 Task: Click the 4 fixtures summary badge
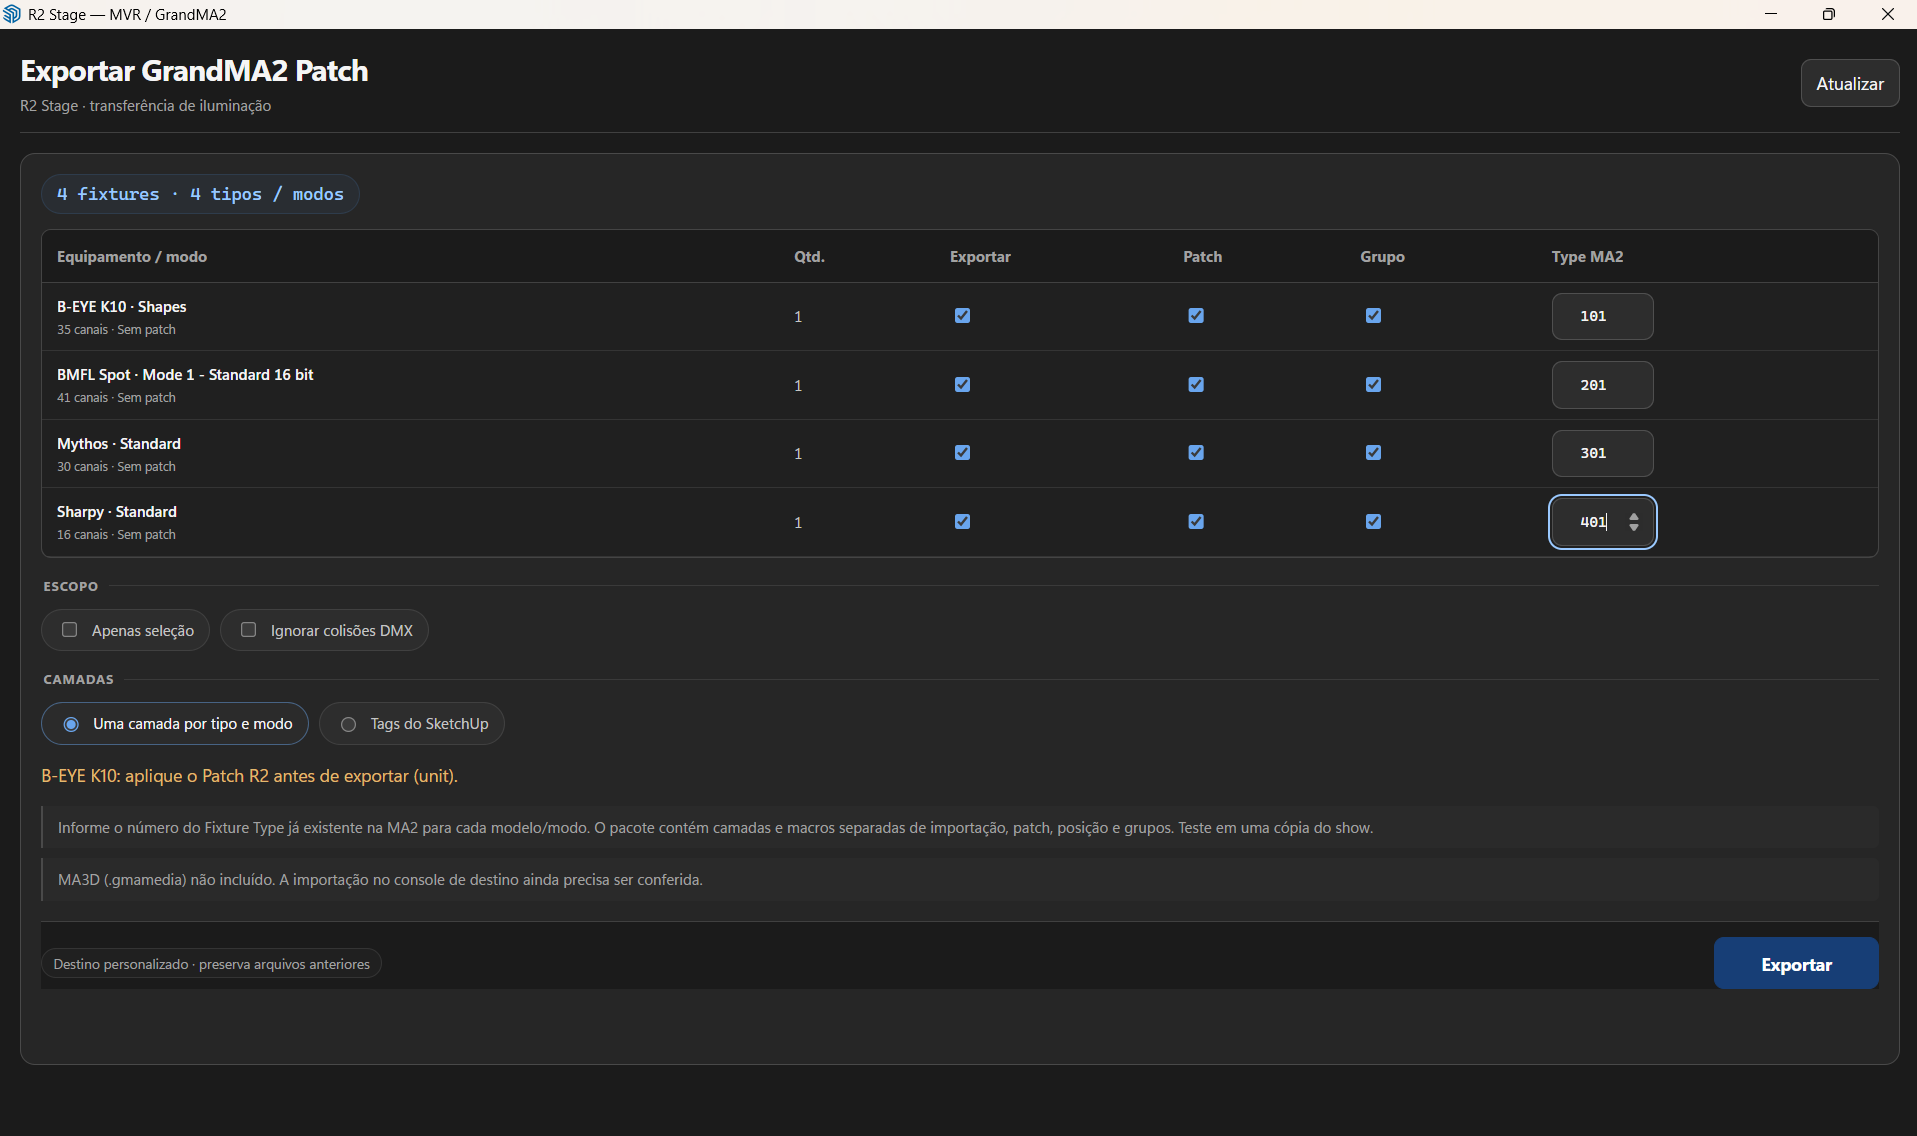point(200,194)
